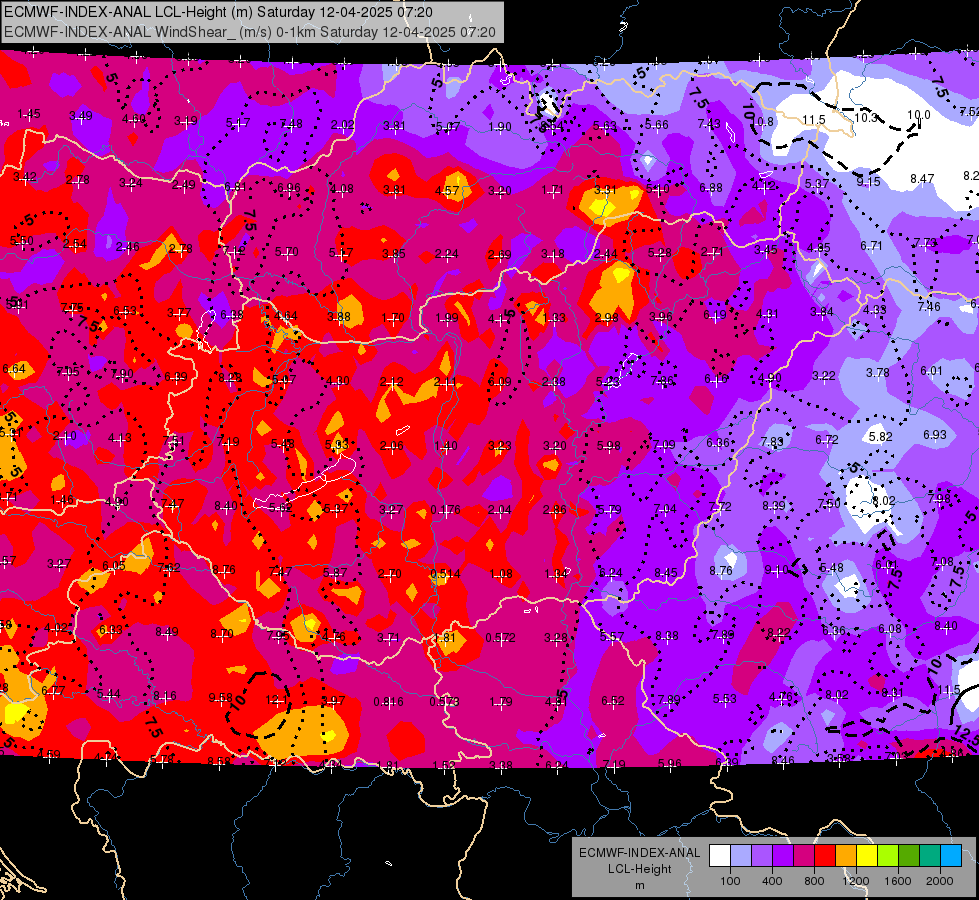Click the legend label LCL-Height

click(639, 869)
